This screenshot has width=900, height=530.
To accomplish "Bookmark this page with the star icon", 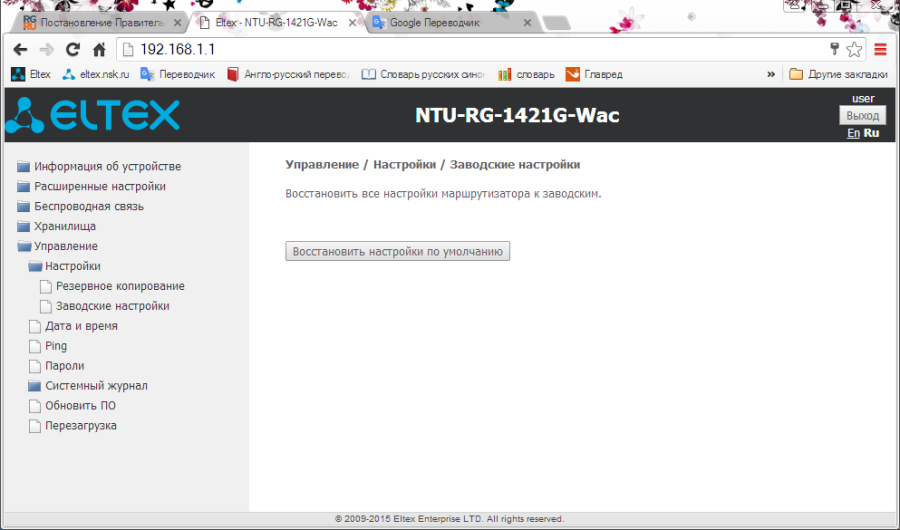I will 854,50.
